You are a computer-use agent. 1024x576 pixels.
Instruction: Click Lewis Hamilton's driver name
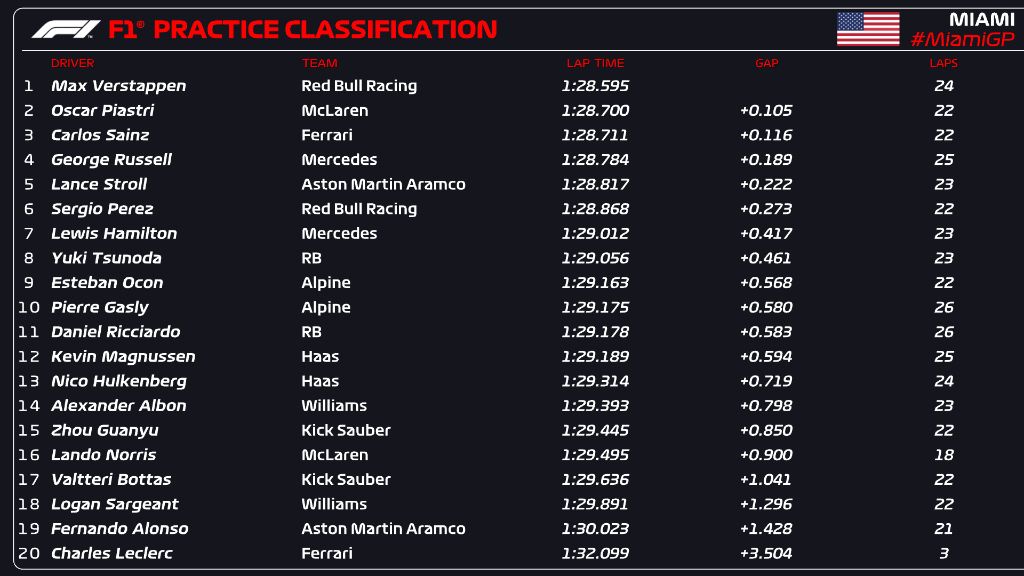pyautogui.click(x=114, y=234)
